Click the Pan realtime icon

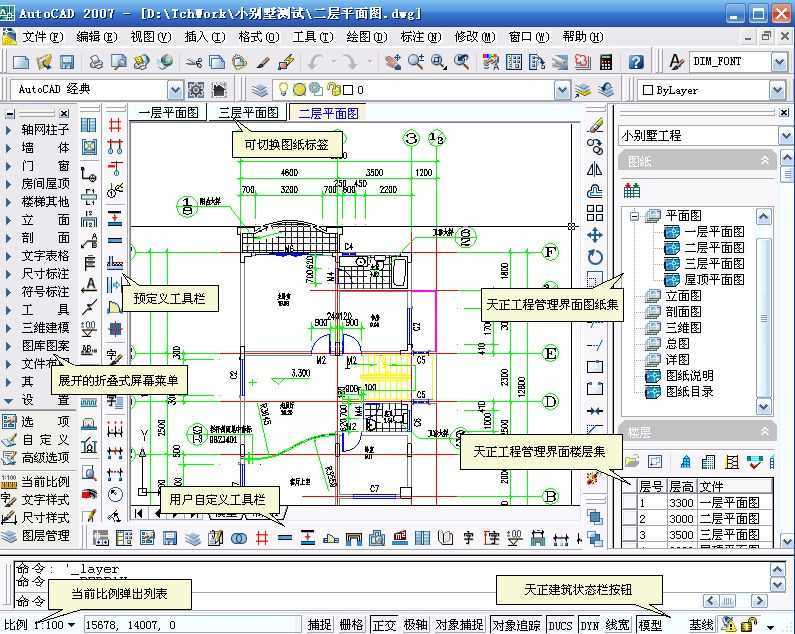tap(393, 62)
